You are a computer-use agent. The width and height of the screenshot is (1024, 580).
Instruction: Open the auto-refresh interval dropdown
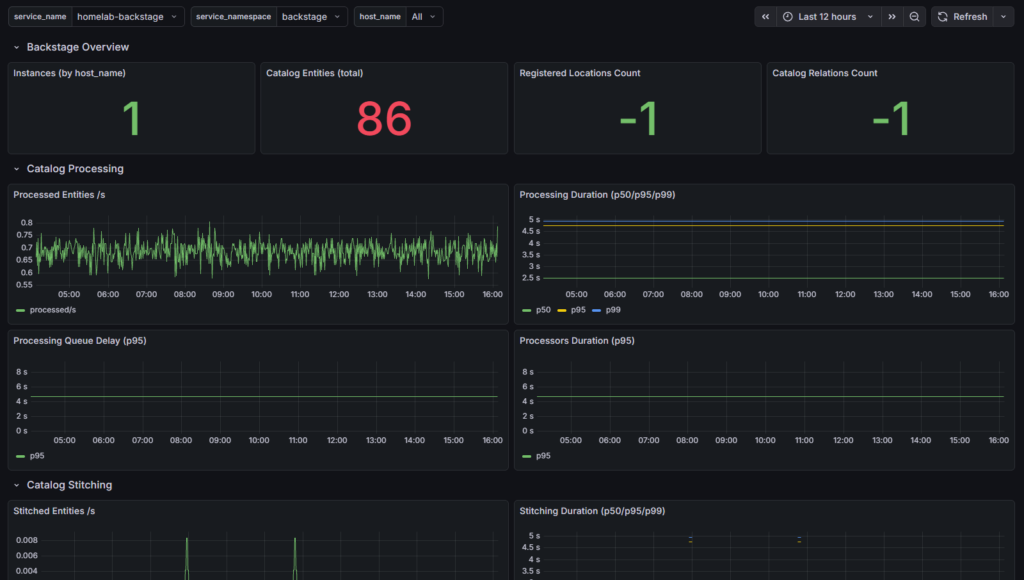[x=1004, y=17]
